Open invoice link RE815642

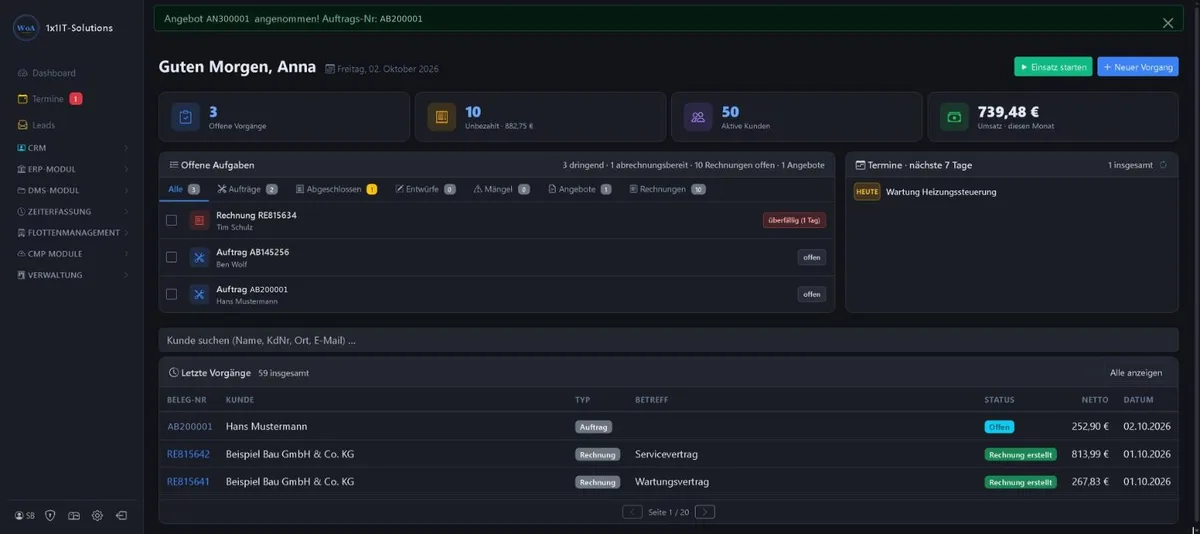coord(188,454)
